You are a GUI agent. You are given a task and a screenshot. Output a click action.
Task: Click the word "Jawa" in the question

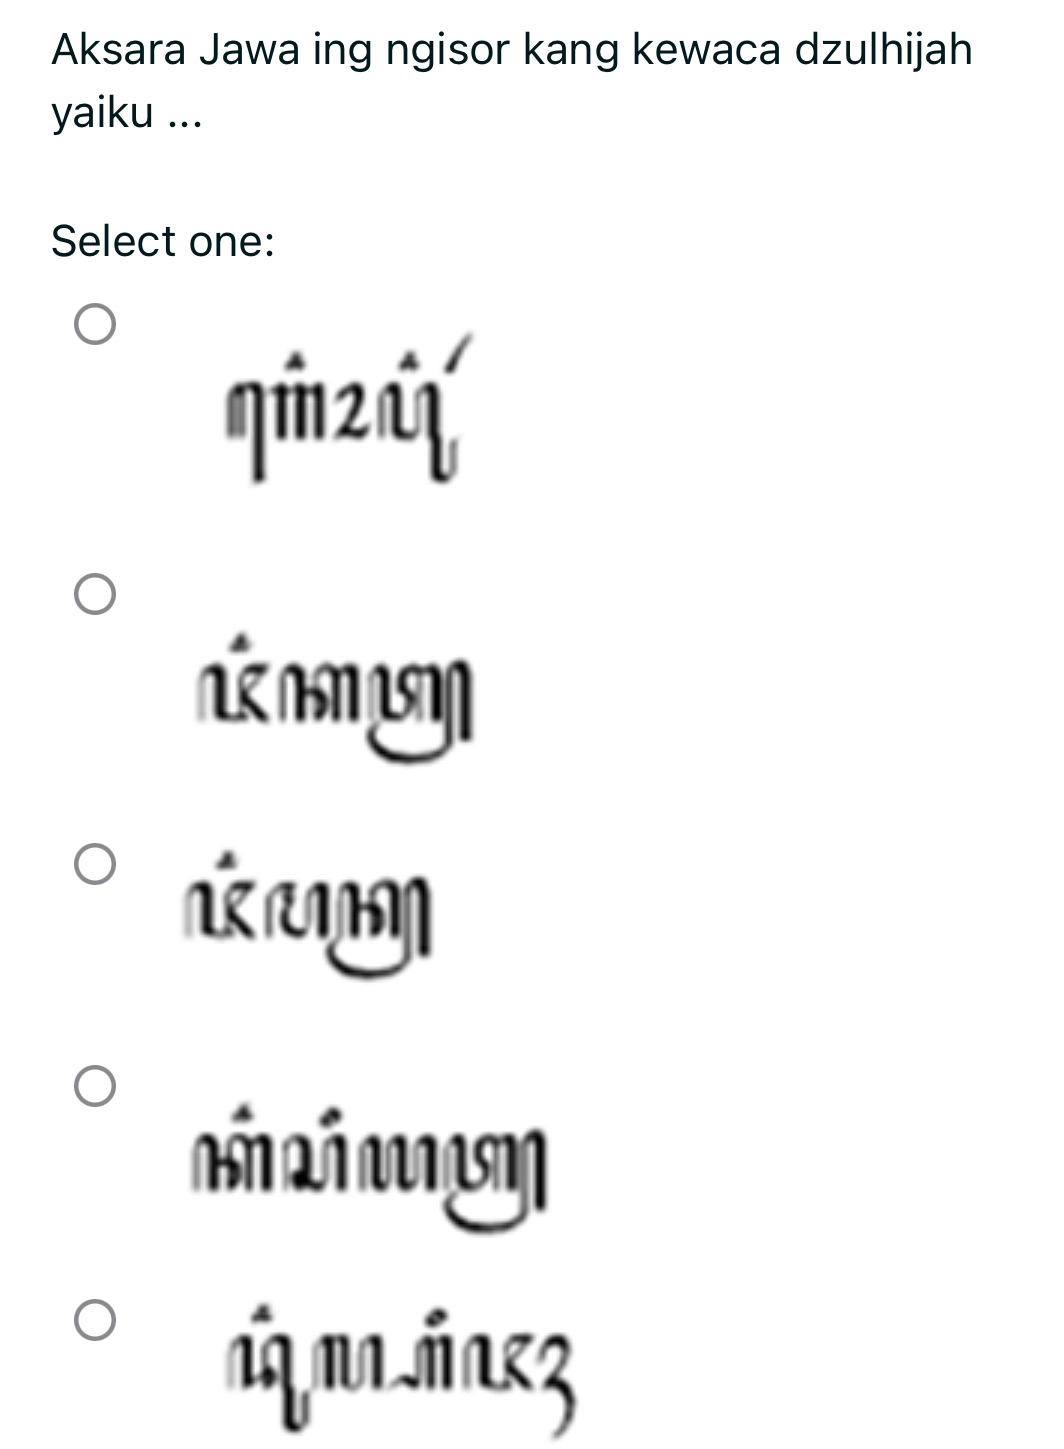click(249, 49)
